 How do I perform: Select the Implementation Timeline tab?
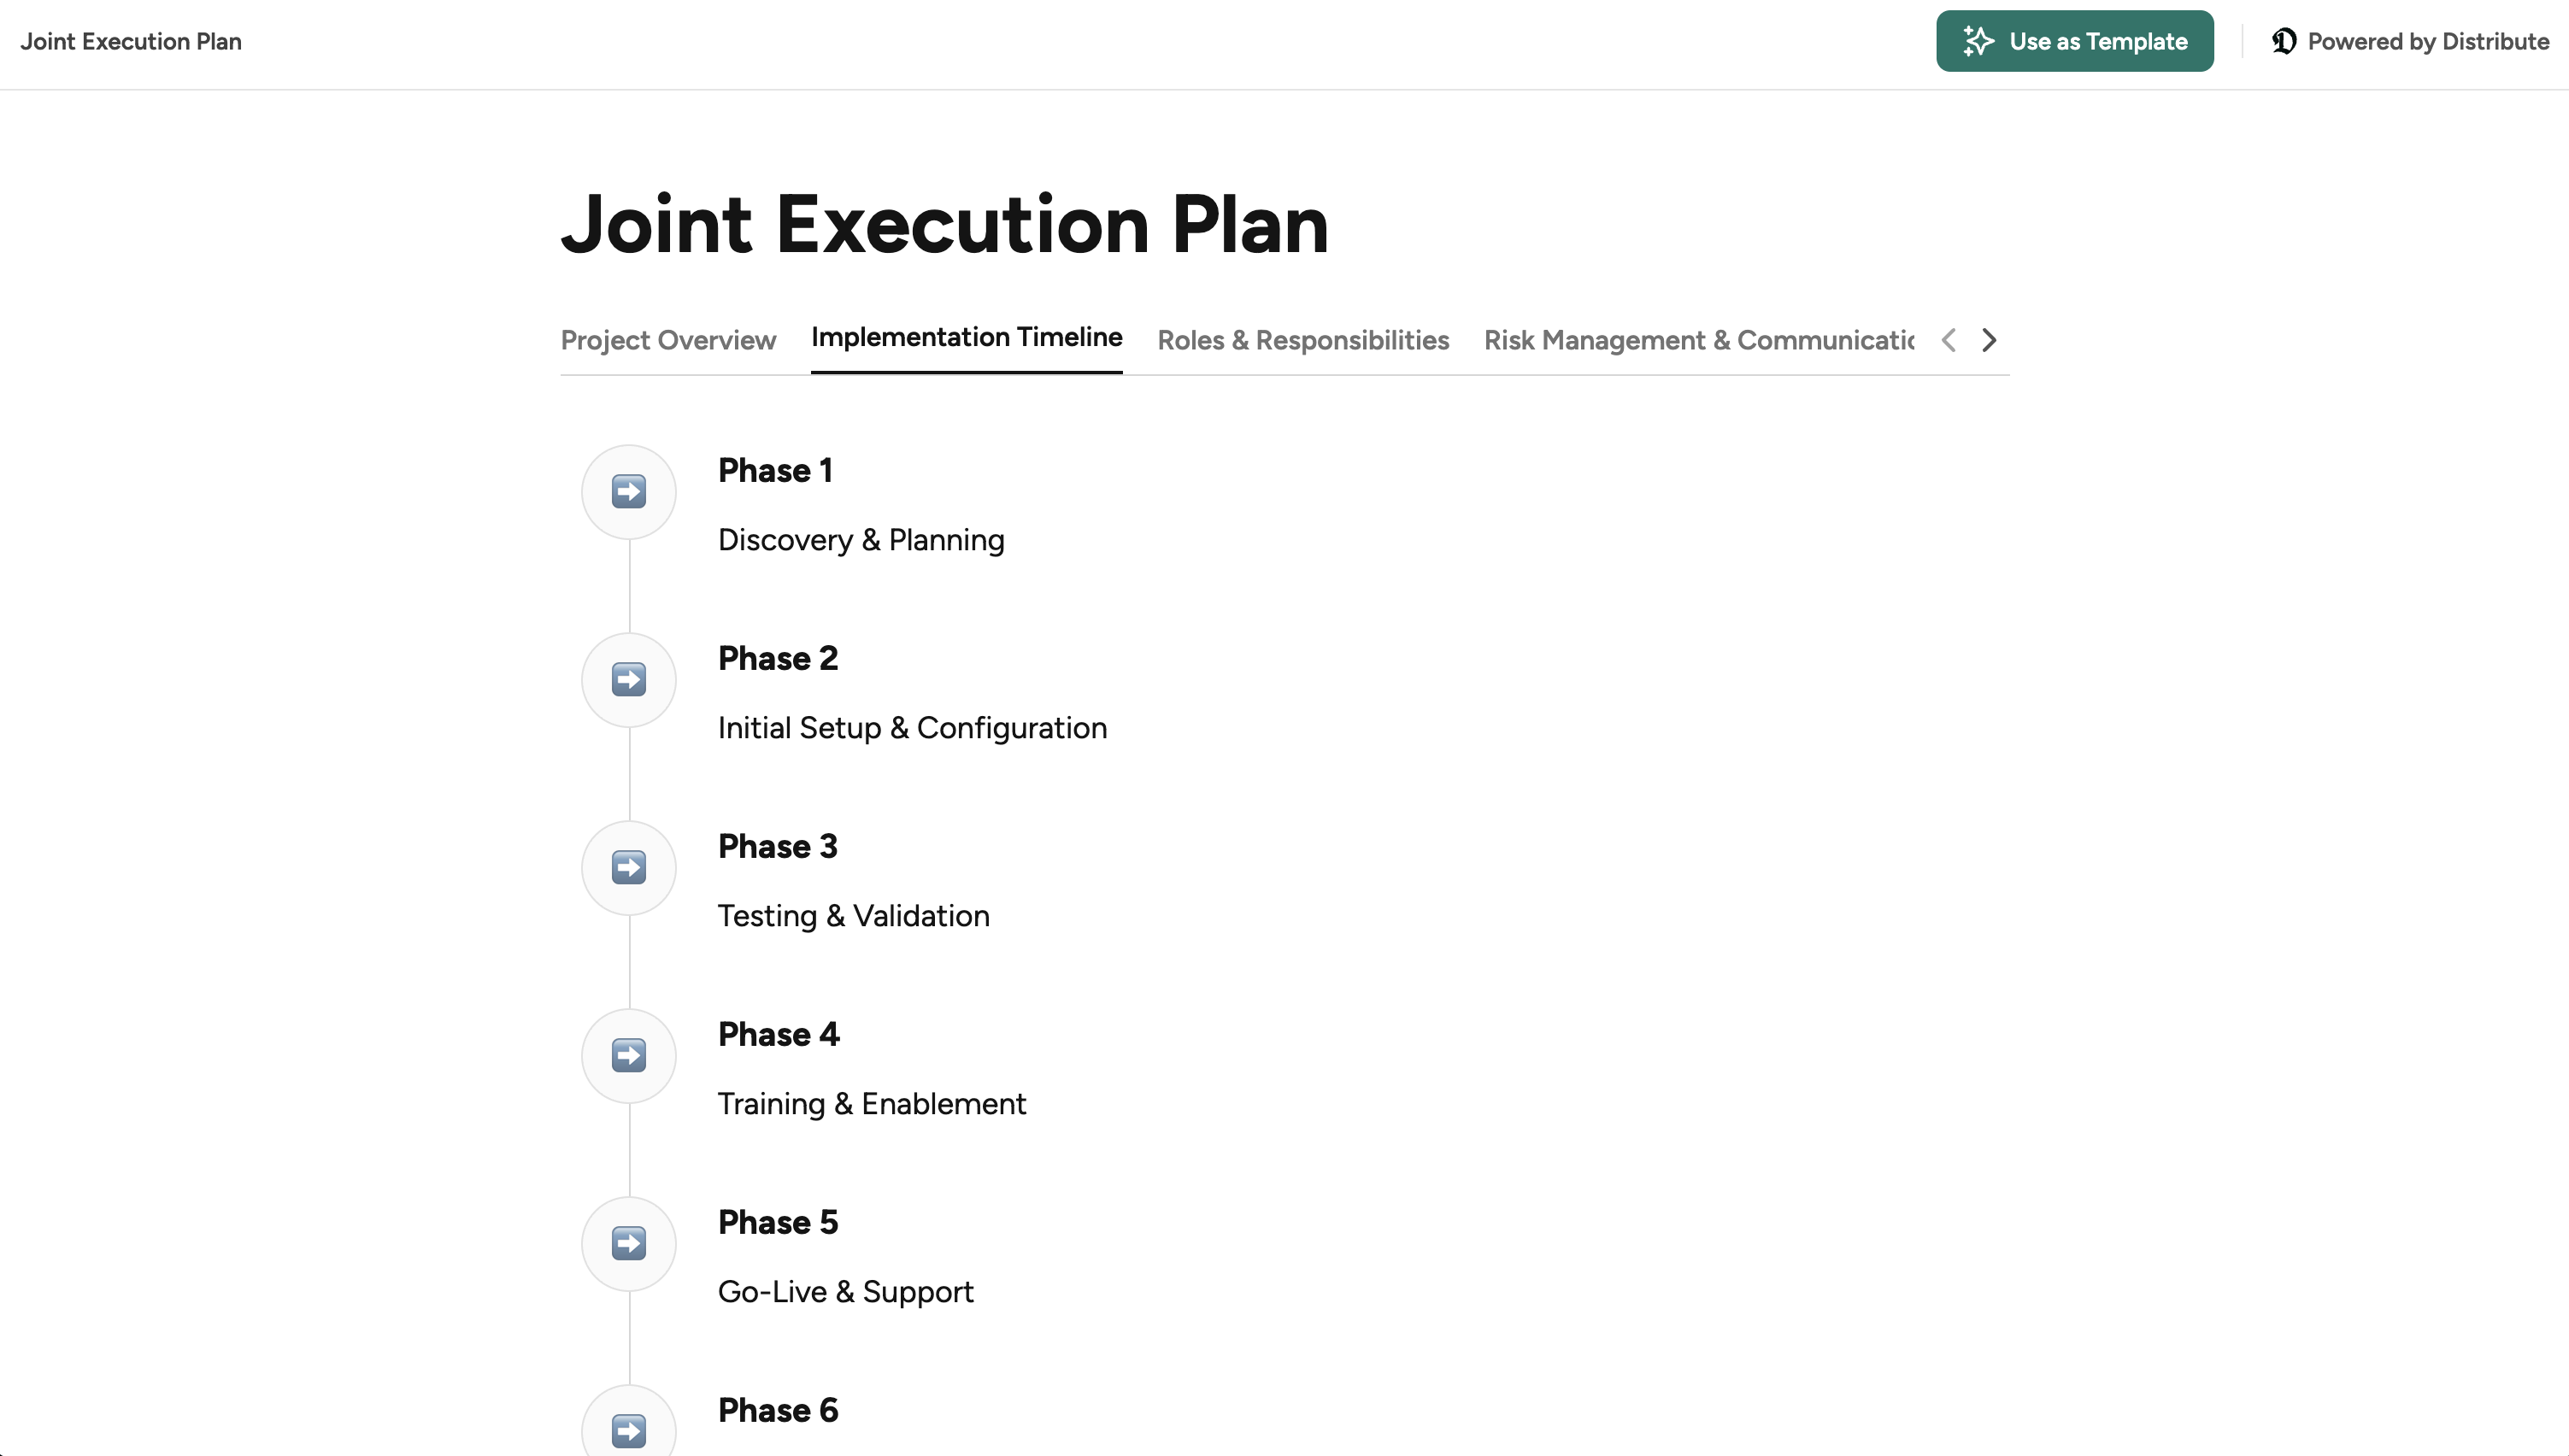[x=967, y=337]
